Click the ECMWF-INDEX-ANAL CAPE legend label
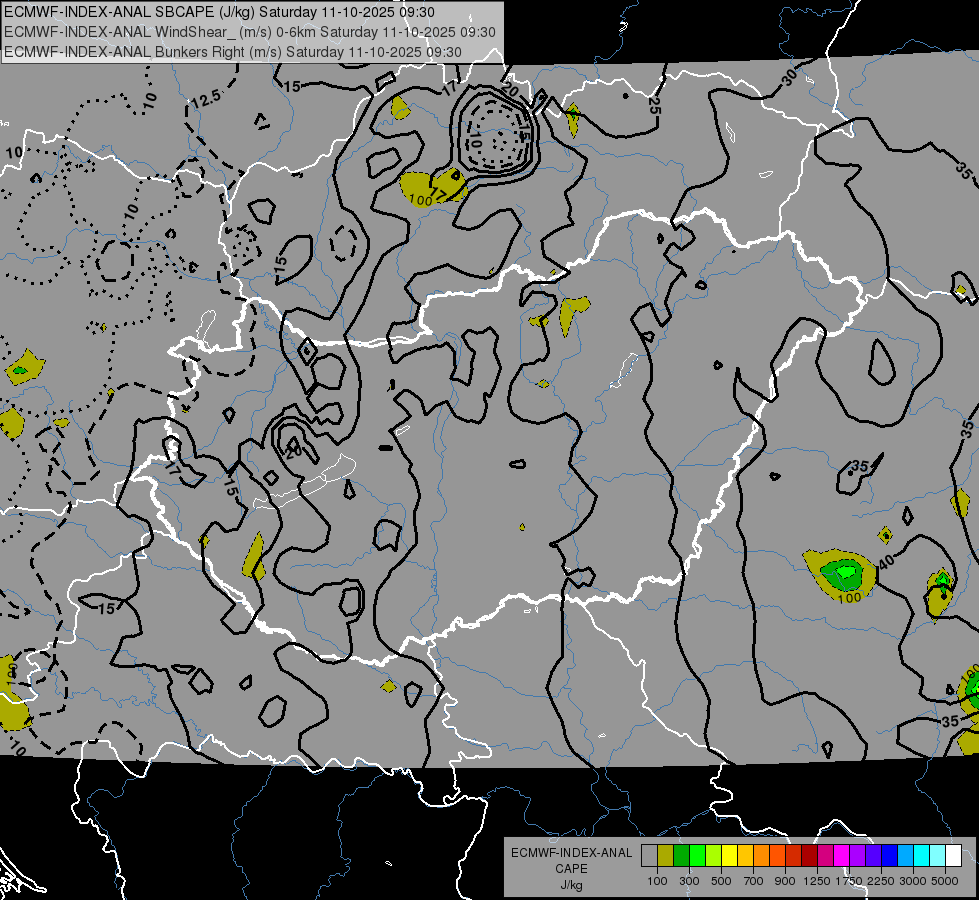Image resolution: width=979 pixels, height=900 pixels. tap(571, 868)
